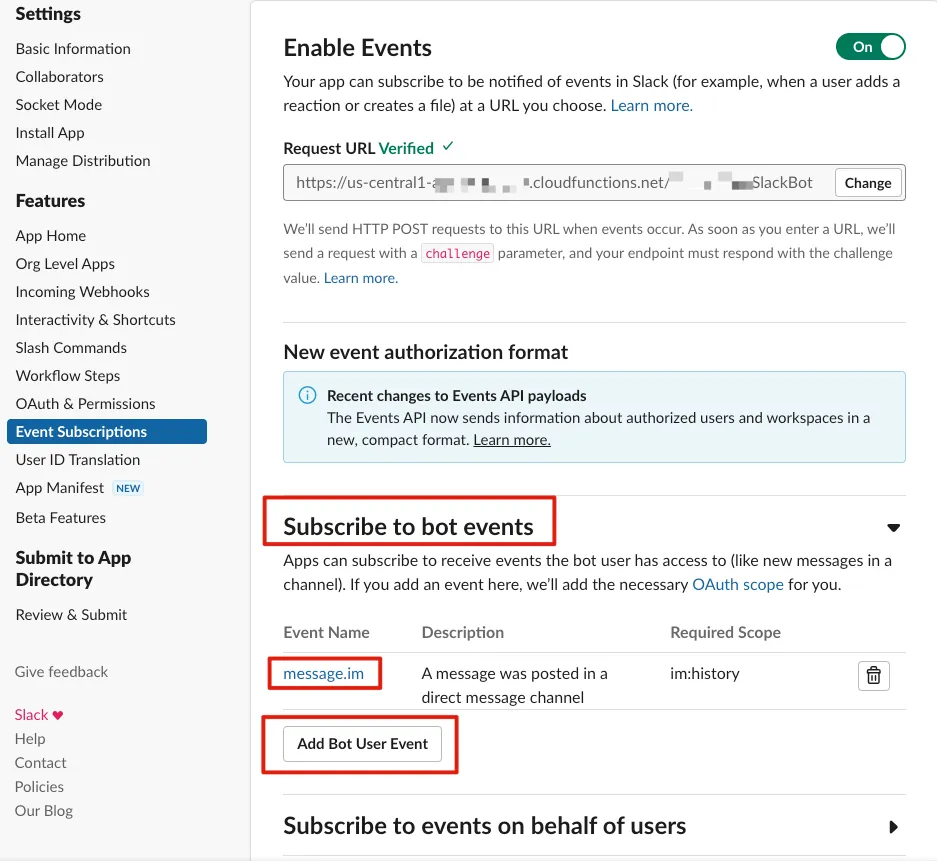This screenshot has height=861, width=937.
Task: Open the Event Subscriptions settings page
Action: point(81,432)
